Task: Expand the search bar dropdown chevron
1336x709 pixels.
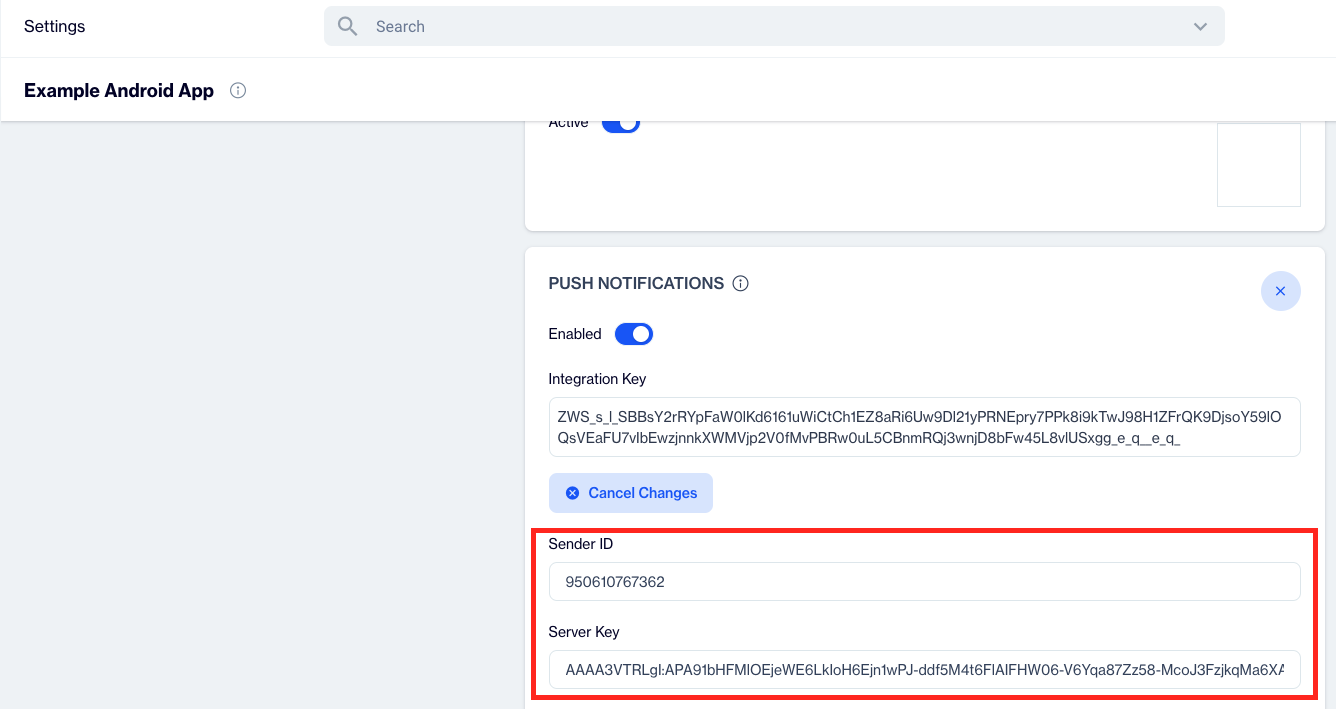Action: point(1200,27)
